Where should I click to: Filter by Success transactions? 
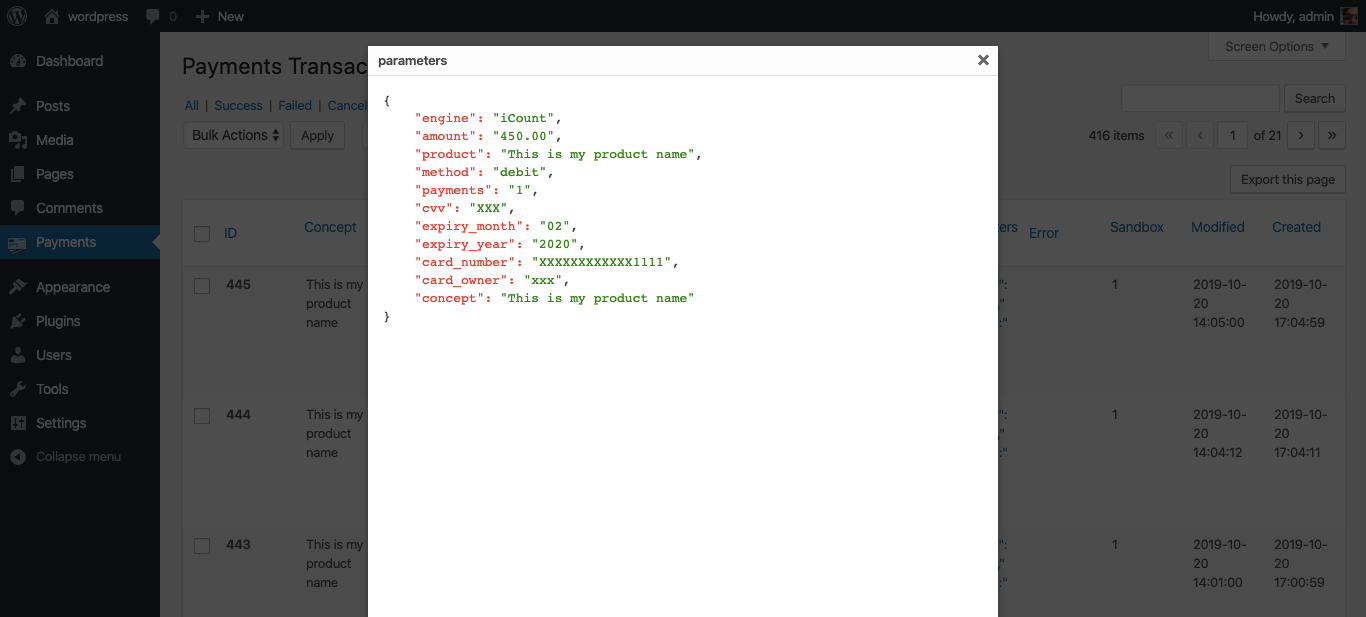[x=238, y=105]
